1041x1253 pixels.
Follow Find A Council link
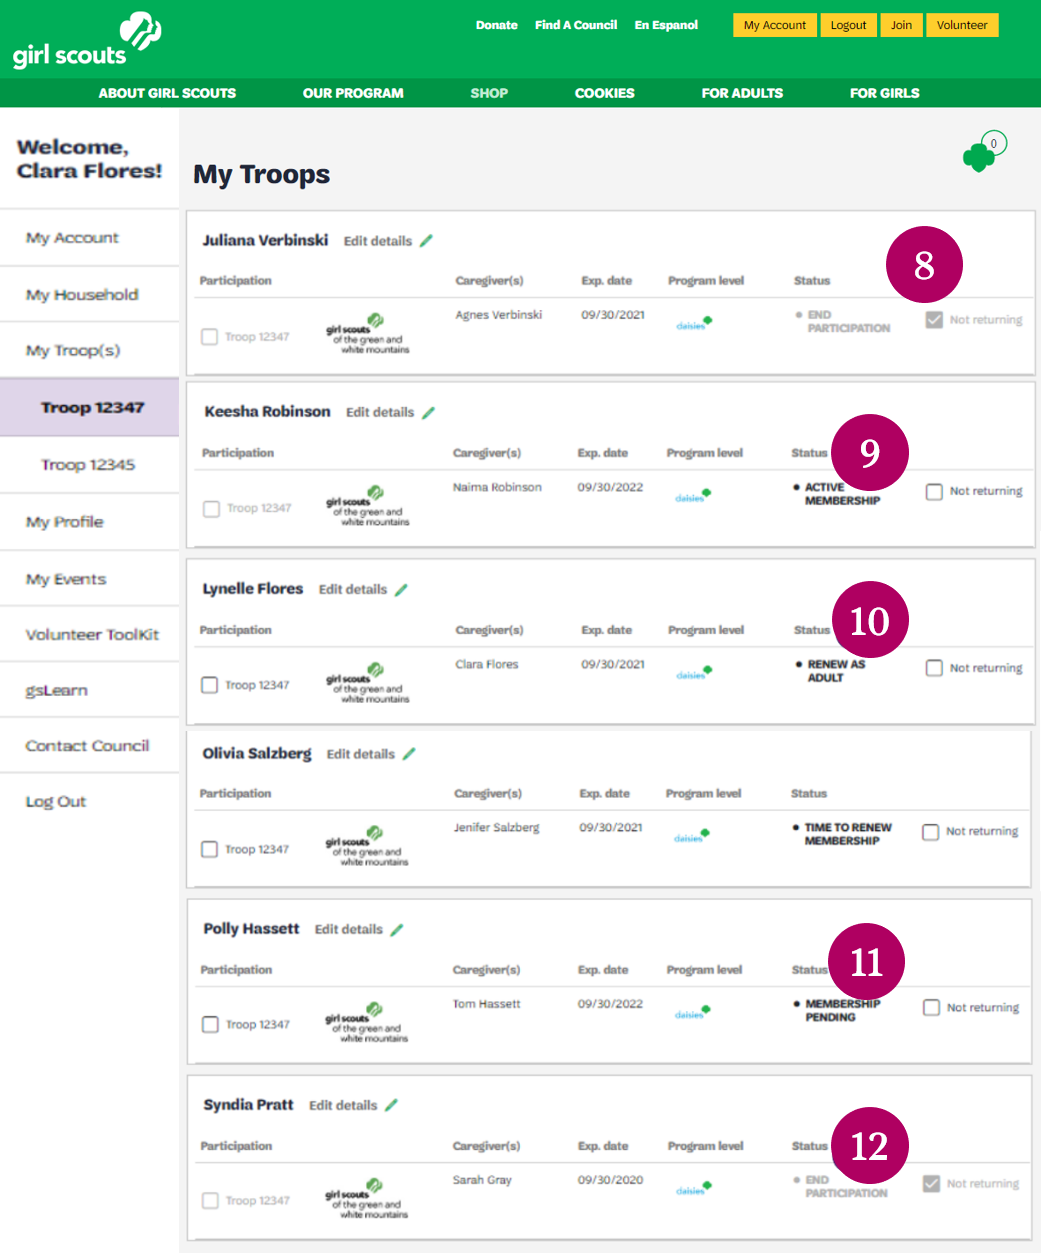point(576,25)
